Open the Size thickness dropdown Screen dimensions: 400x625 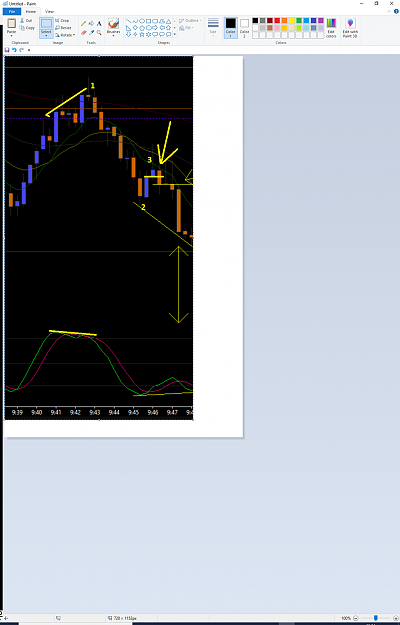point(213,27)
